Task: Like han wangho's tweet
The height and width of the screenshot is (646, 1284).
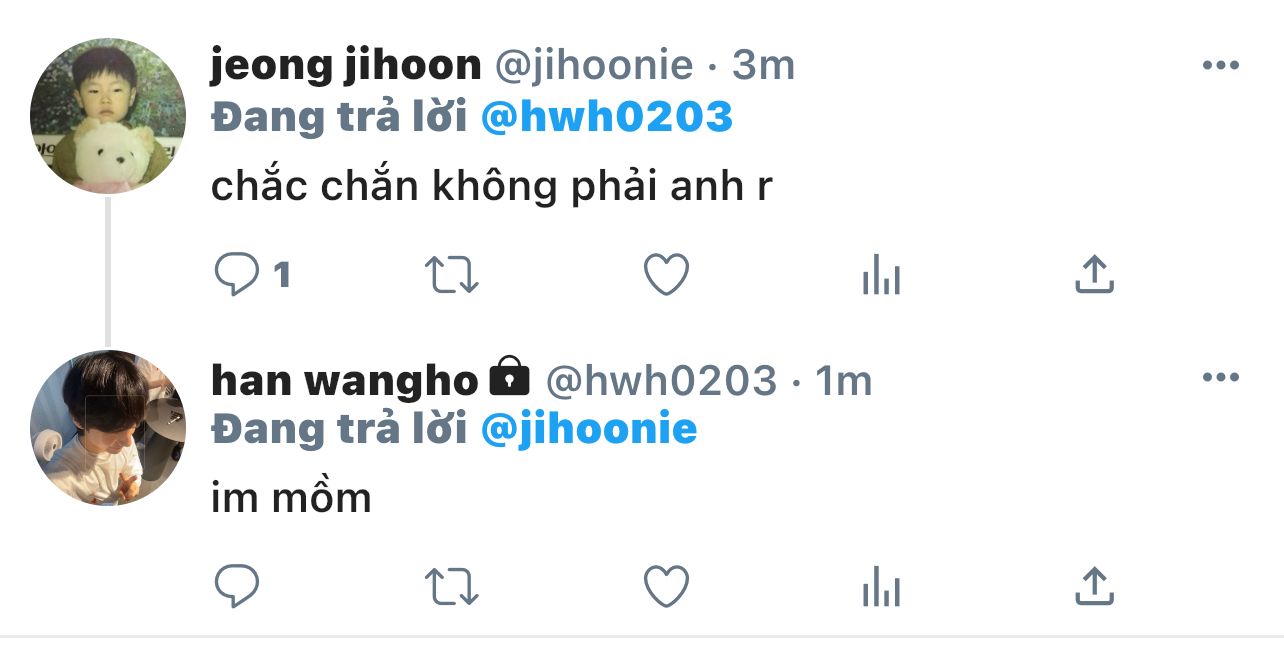Action: coord(666,586)
